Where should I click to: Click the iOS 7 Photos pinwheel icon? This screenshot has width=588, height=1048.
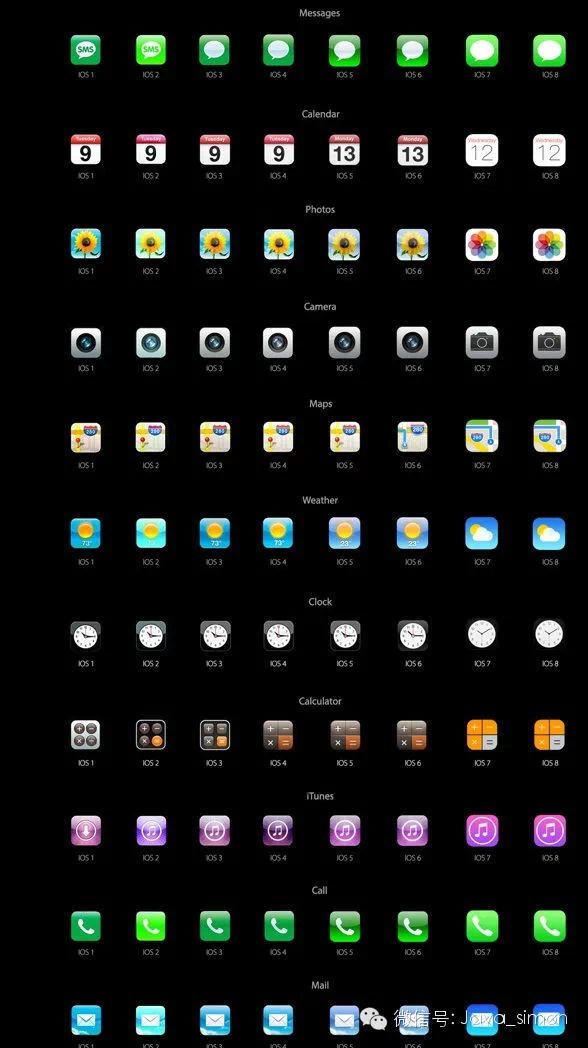tap(482, 245)
